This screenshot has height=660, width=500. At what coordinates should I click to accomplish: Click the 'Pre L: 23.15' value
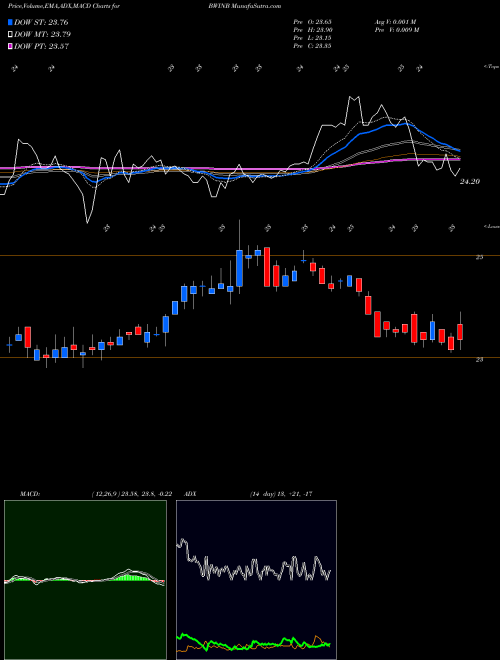pyautogui.click(x=312, y=38)
